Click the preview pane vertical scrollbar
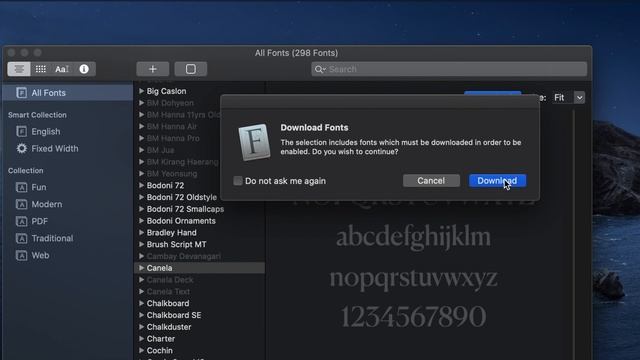640x360 pixels. coord(573,235)
